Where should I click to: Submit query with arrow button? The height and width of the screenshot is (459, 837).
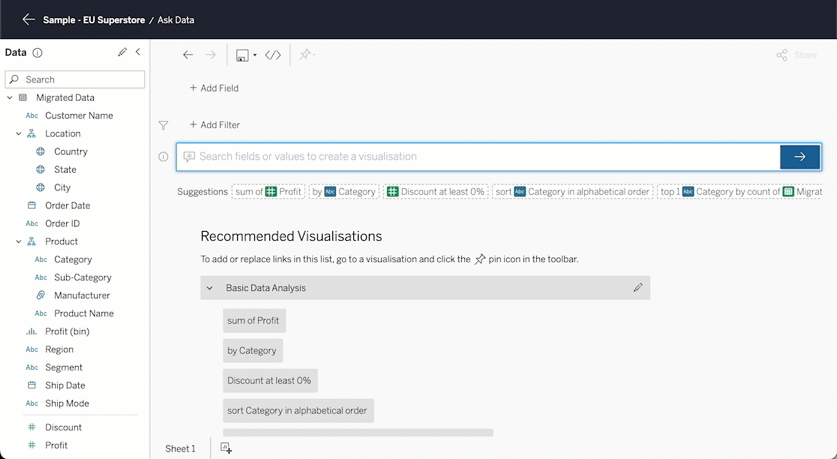click(x=800, y=157)
